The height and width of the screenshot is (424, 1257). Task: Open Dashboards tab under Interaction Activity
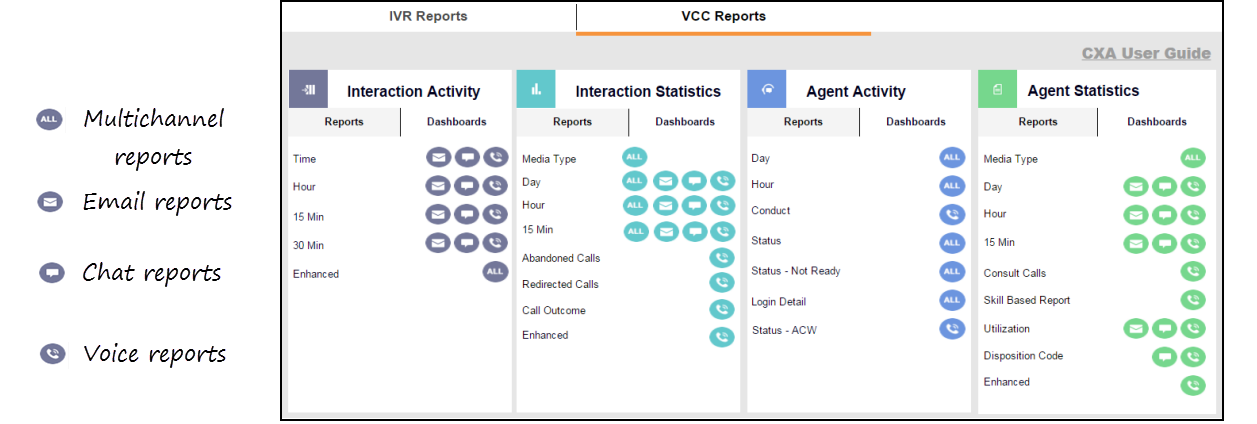456,122
